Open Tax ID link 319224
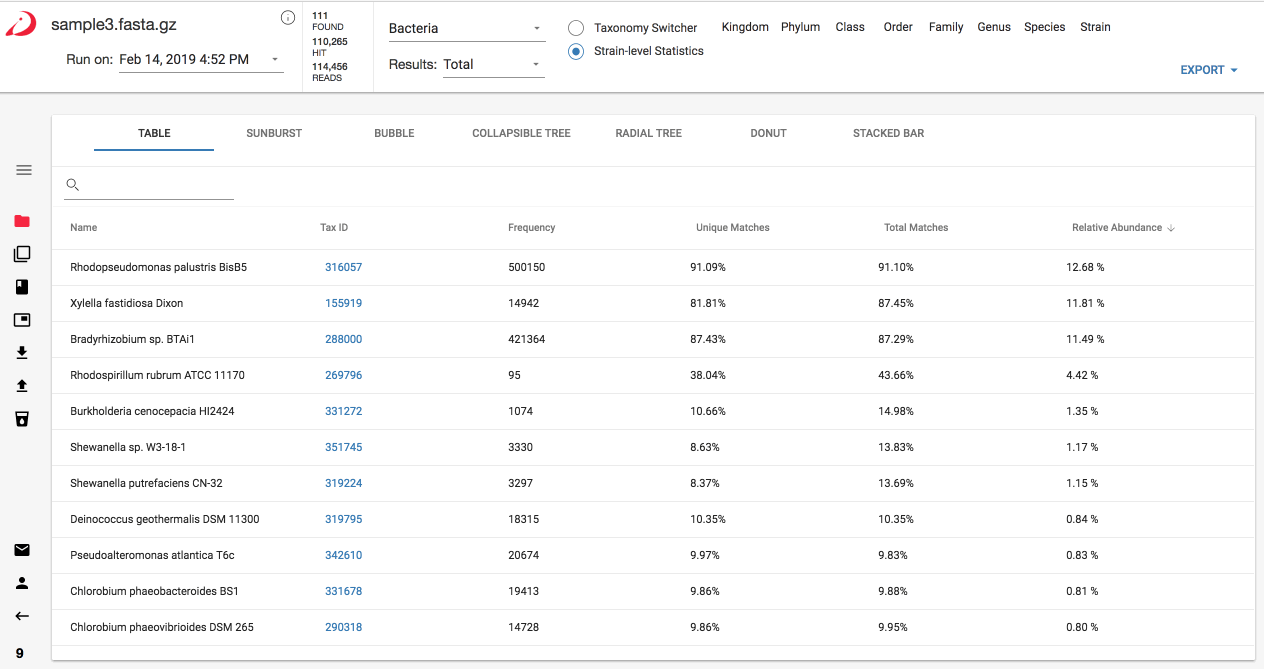Viewport: 1264px width, 669px height. [343, 483]
